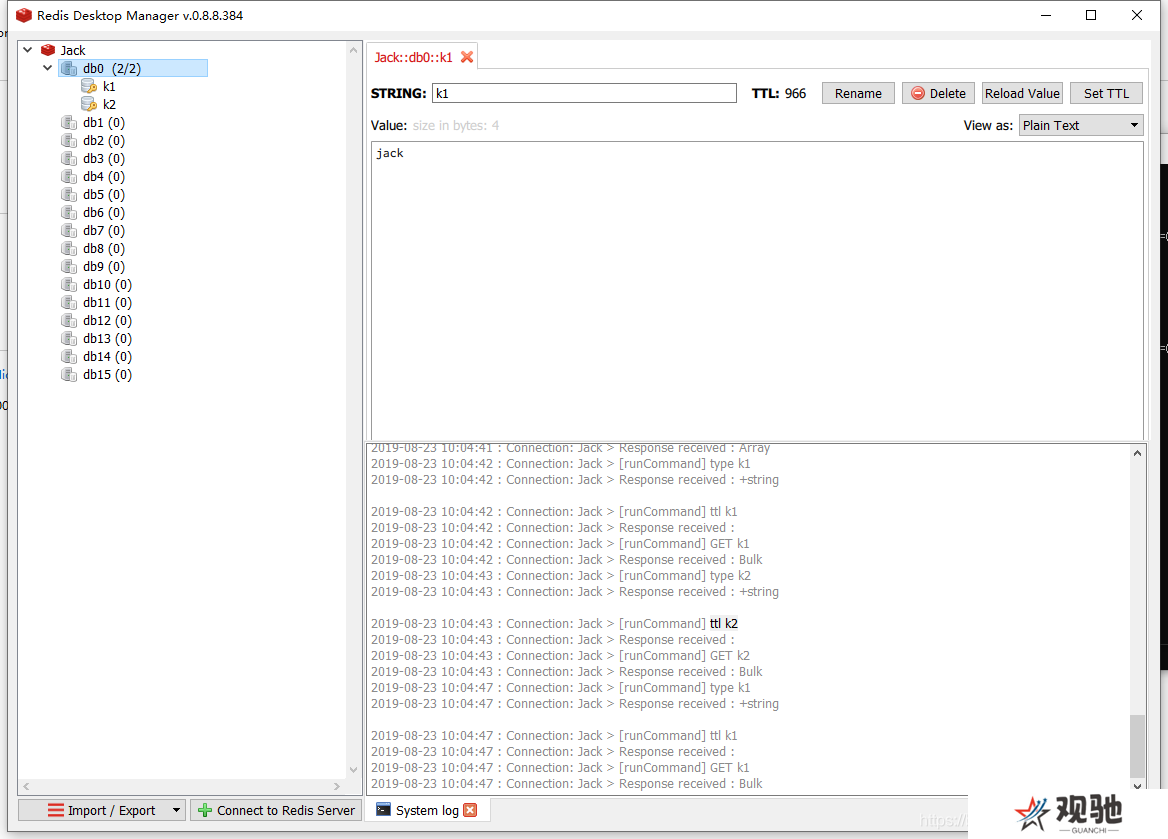
Task: Click the db11 database icon
Action: tap(69, 303)
